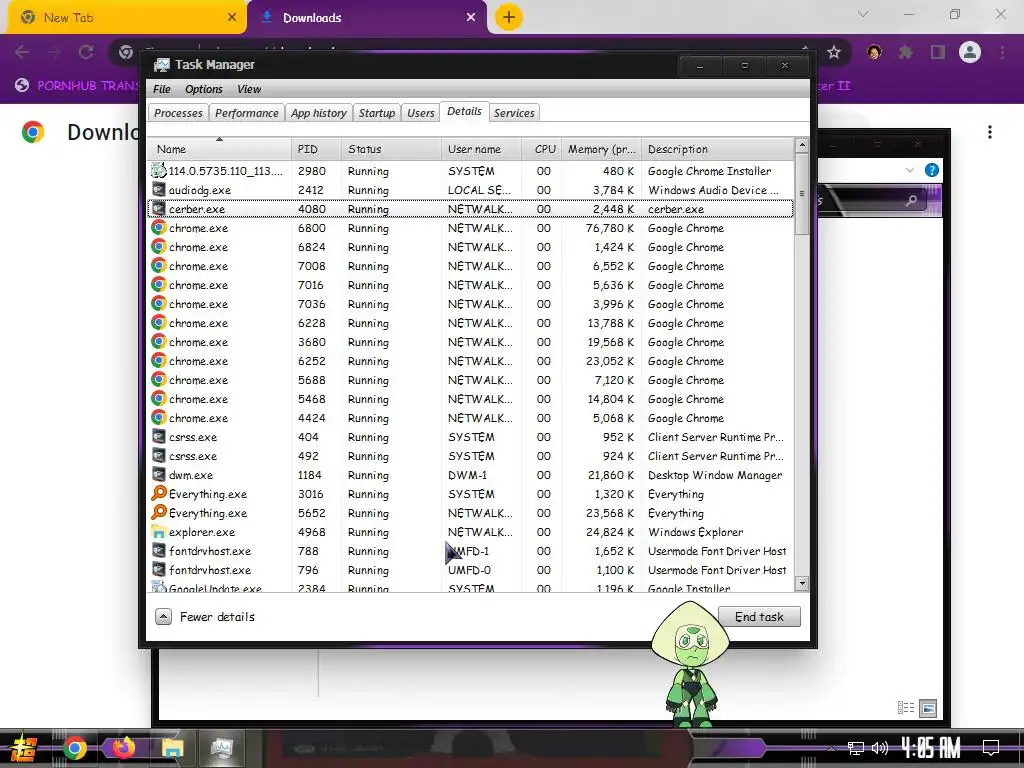Select the explorer.exe folder icon

(159, 531)
